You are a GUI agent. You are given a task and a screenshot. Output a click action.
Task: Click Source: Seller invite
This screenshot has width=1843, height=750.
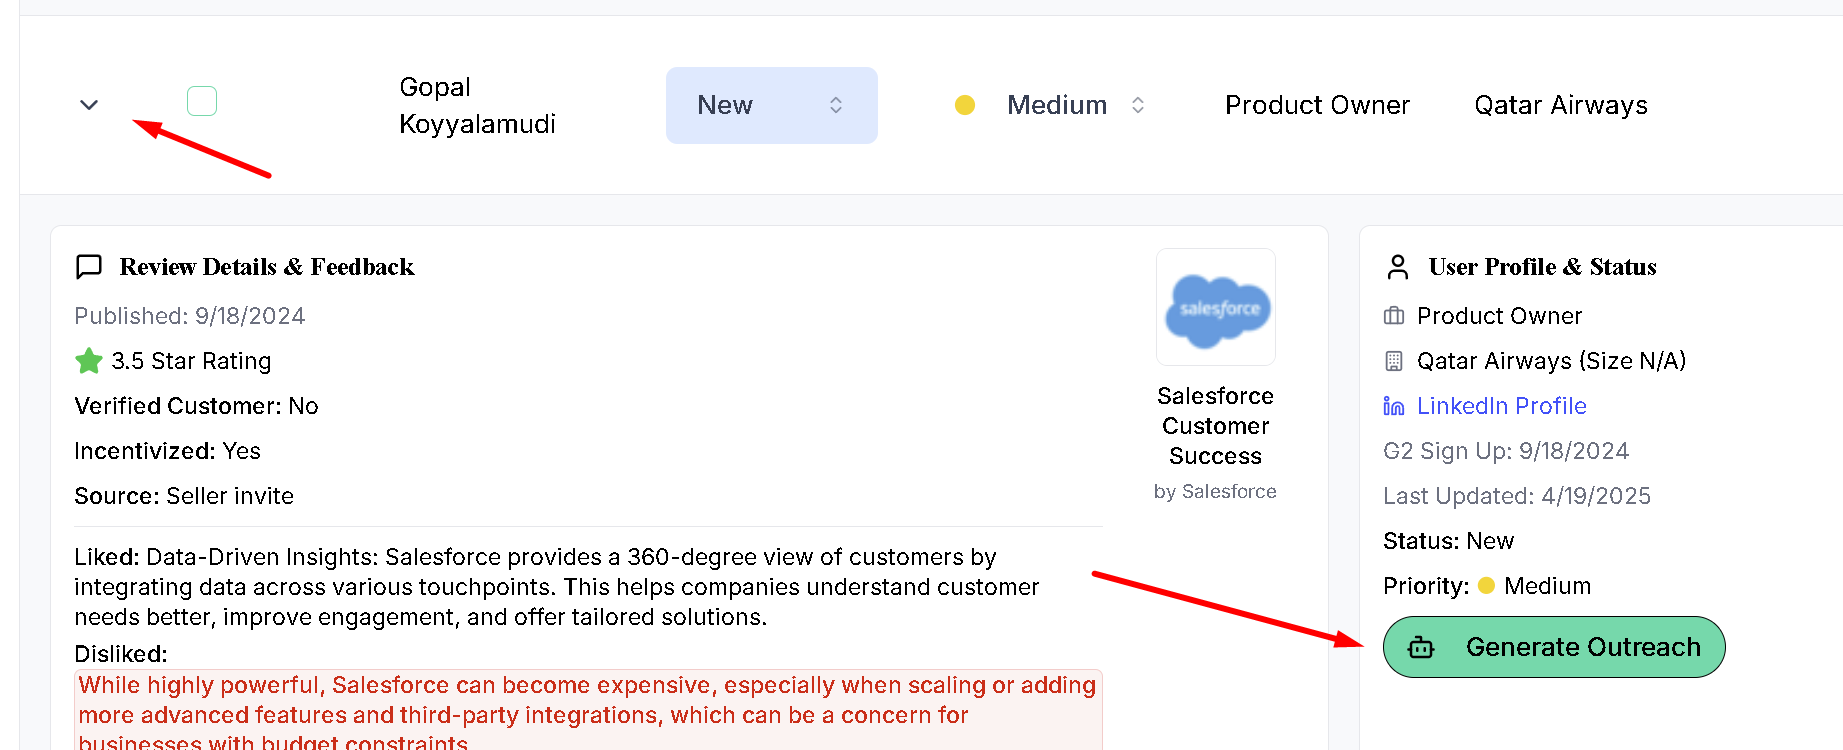184,496
